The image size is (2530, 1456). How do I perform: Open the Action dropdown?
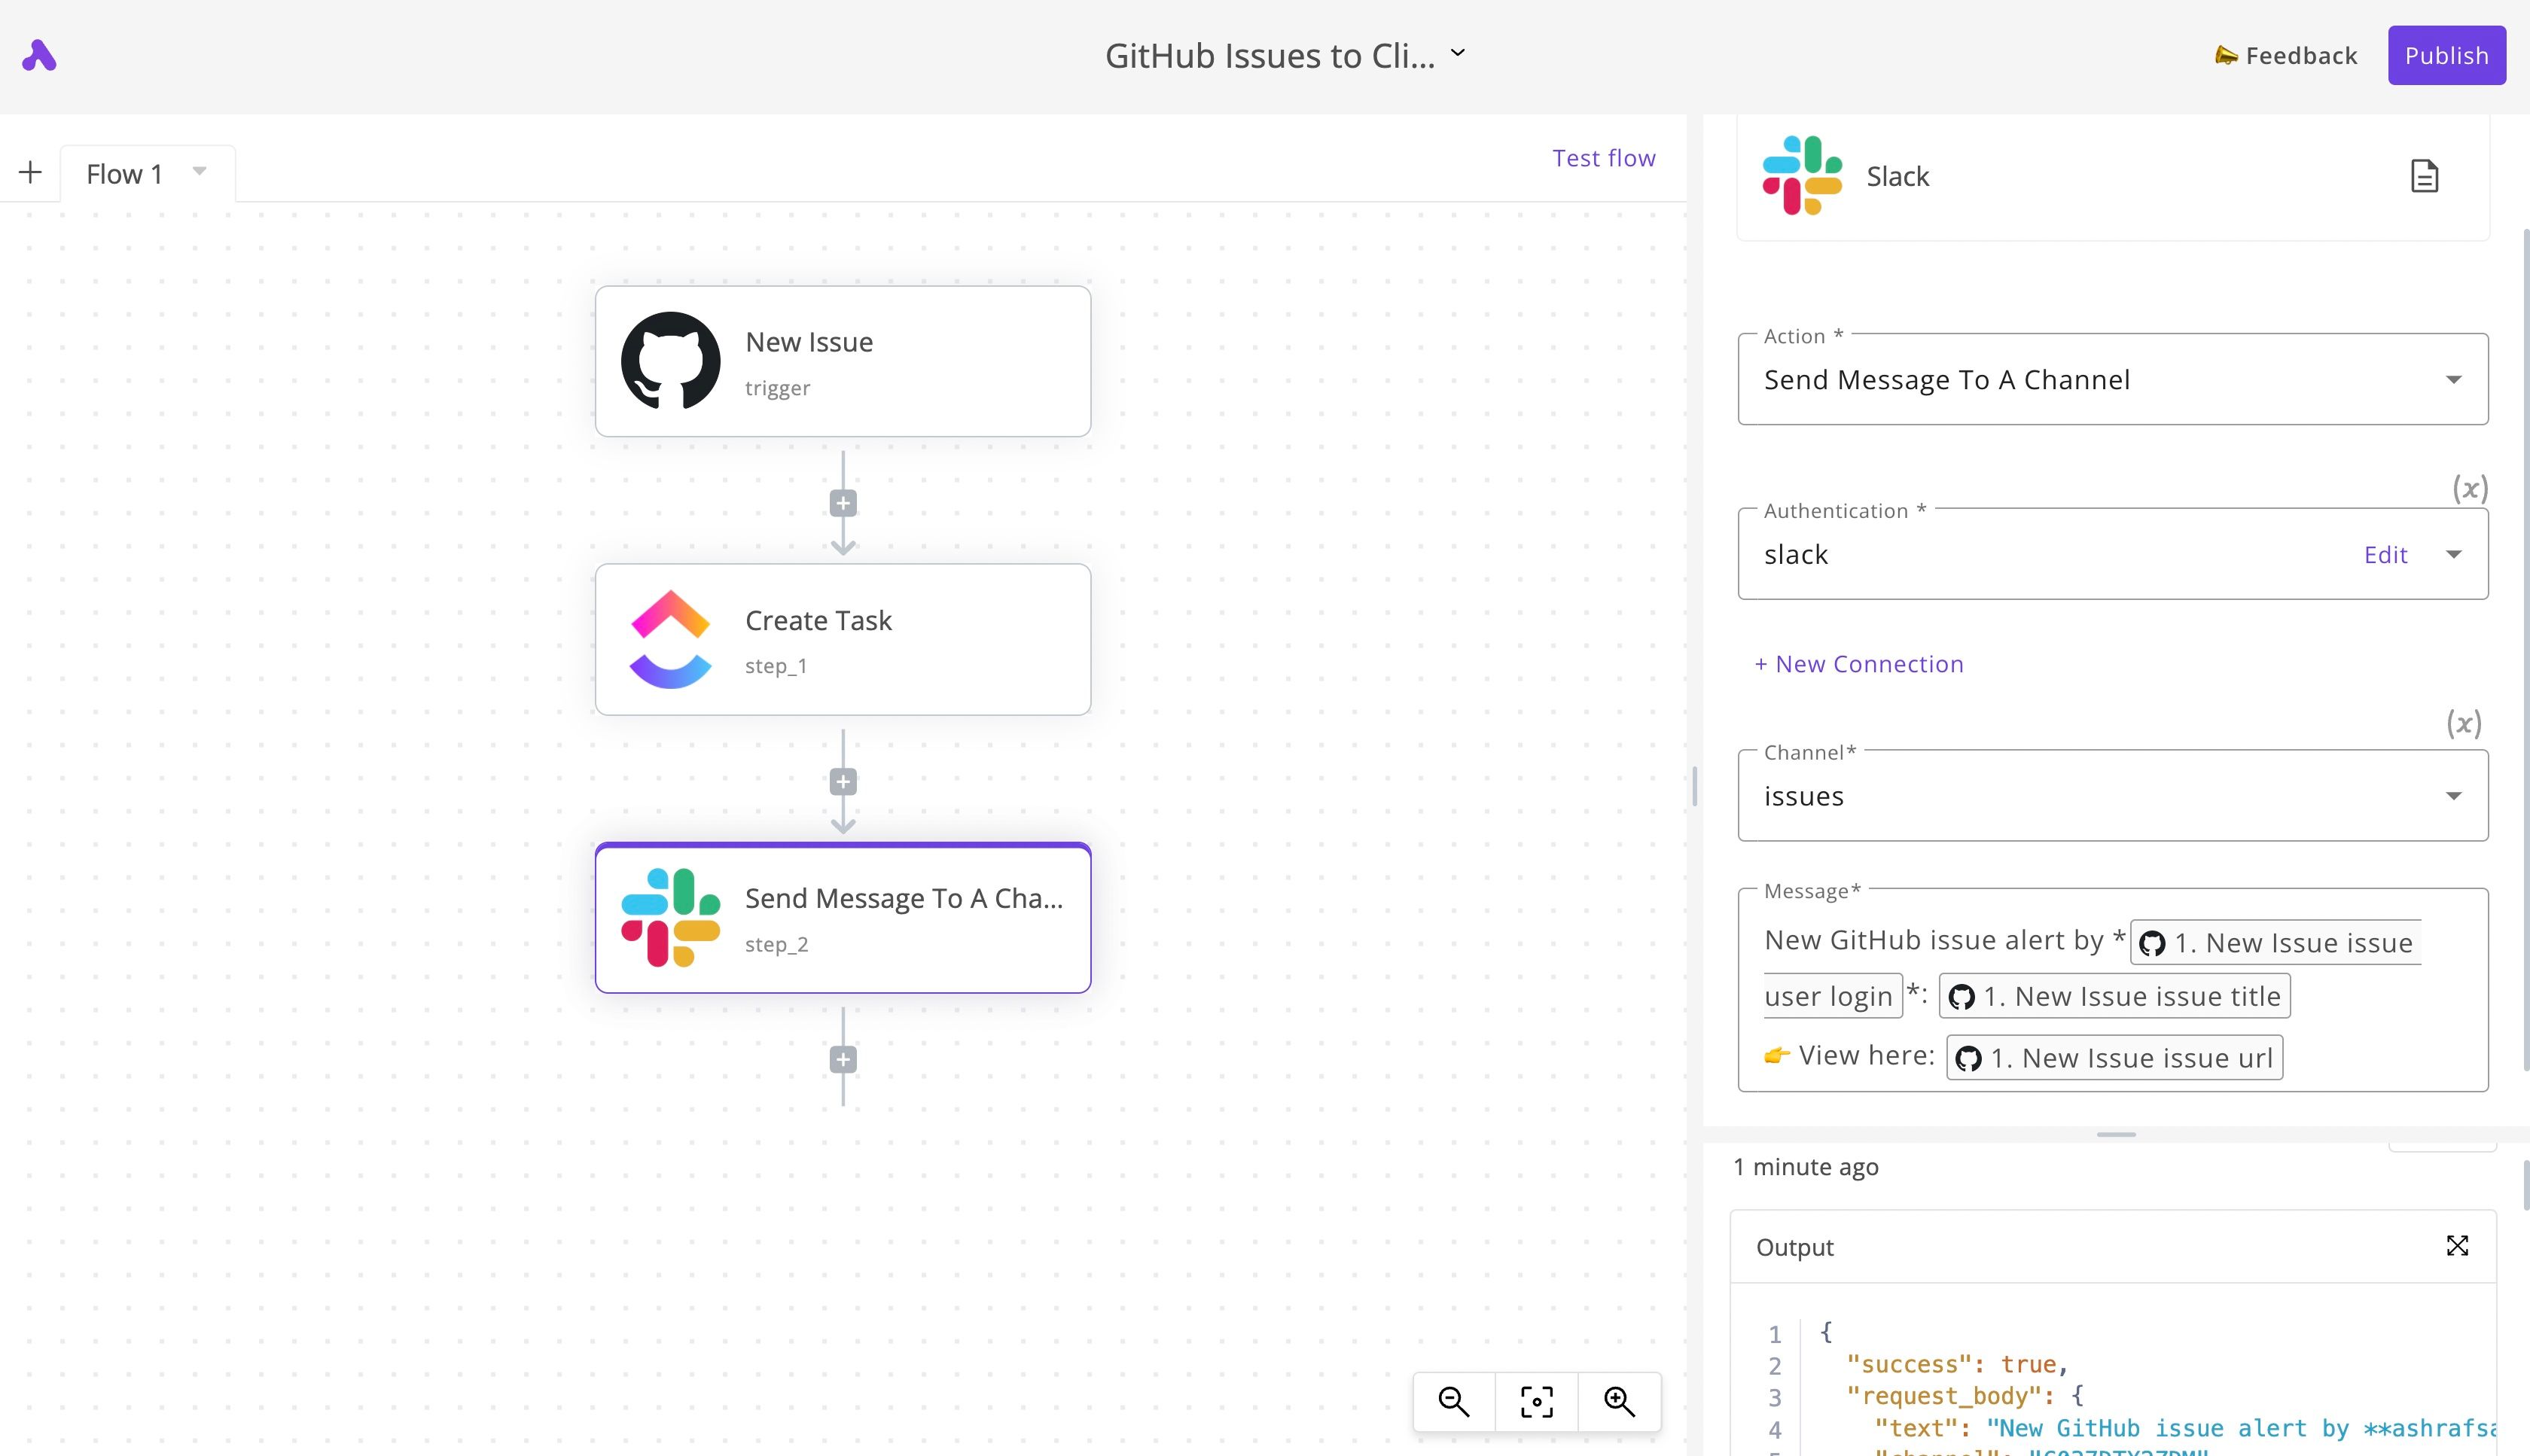tap(2113, 379)
